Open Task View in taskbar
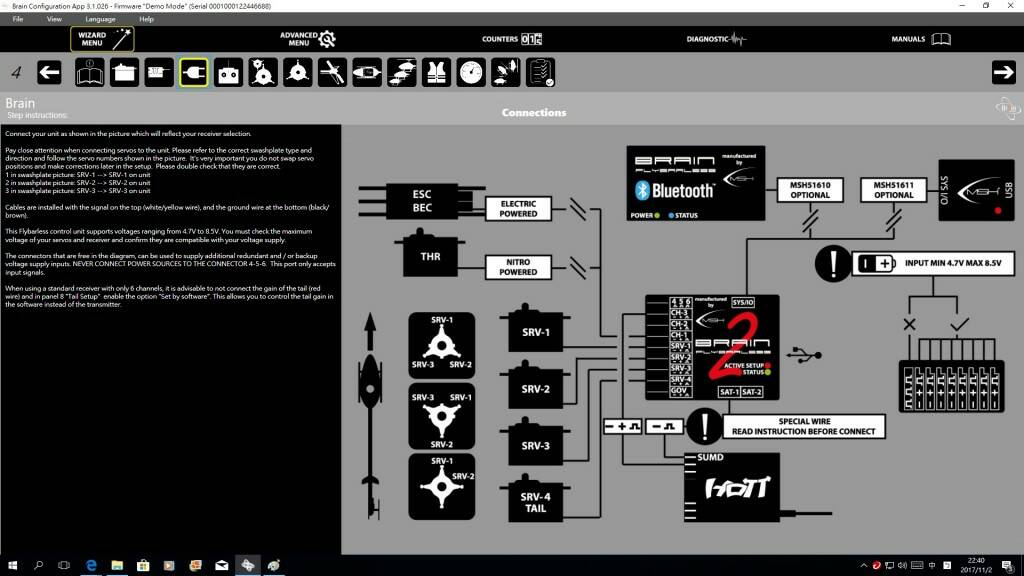 [64, 565]
